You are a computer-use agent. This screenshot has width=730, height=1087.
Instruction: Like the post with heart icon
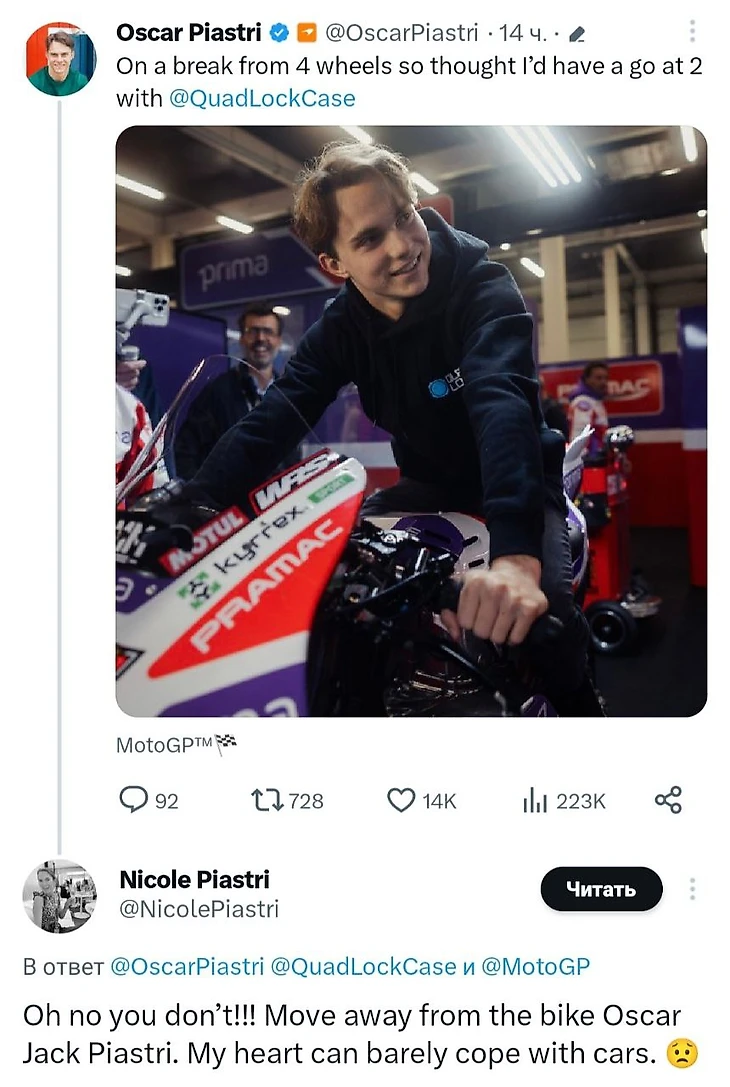coord(401,799)
